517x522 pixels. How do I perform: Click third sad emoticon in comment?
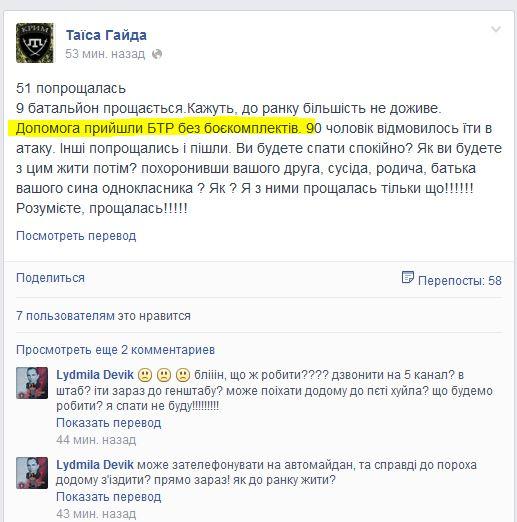point(183,375)
